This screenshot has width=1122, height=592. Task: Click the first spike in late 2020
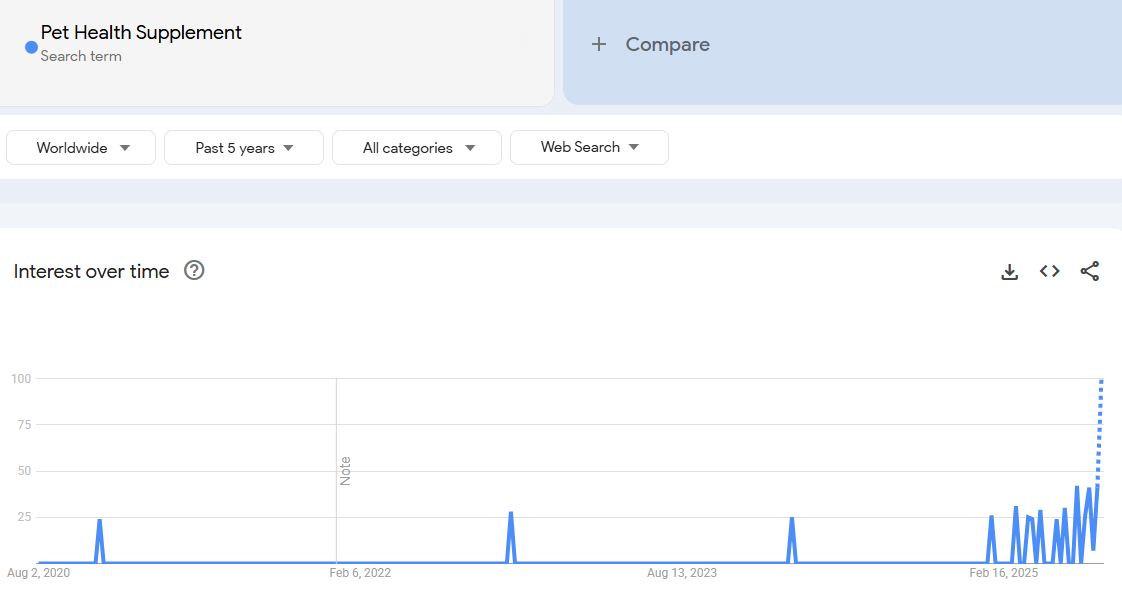click(99, 522)
